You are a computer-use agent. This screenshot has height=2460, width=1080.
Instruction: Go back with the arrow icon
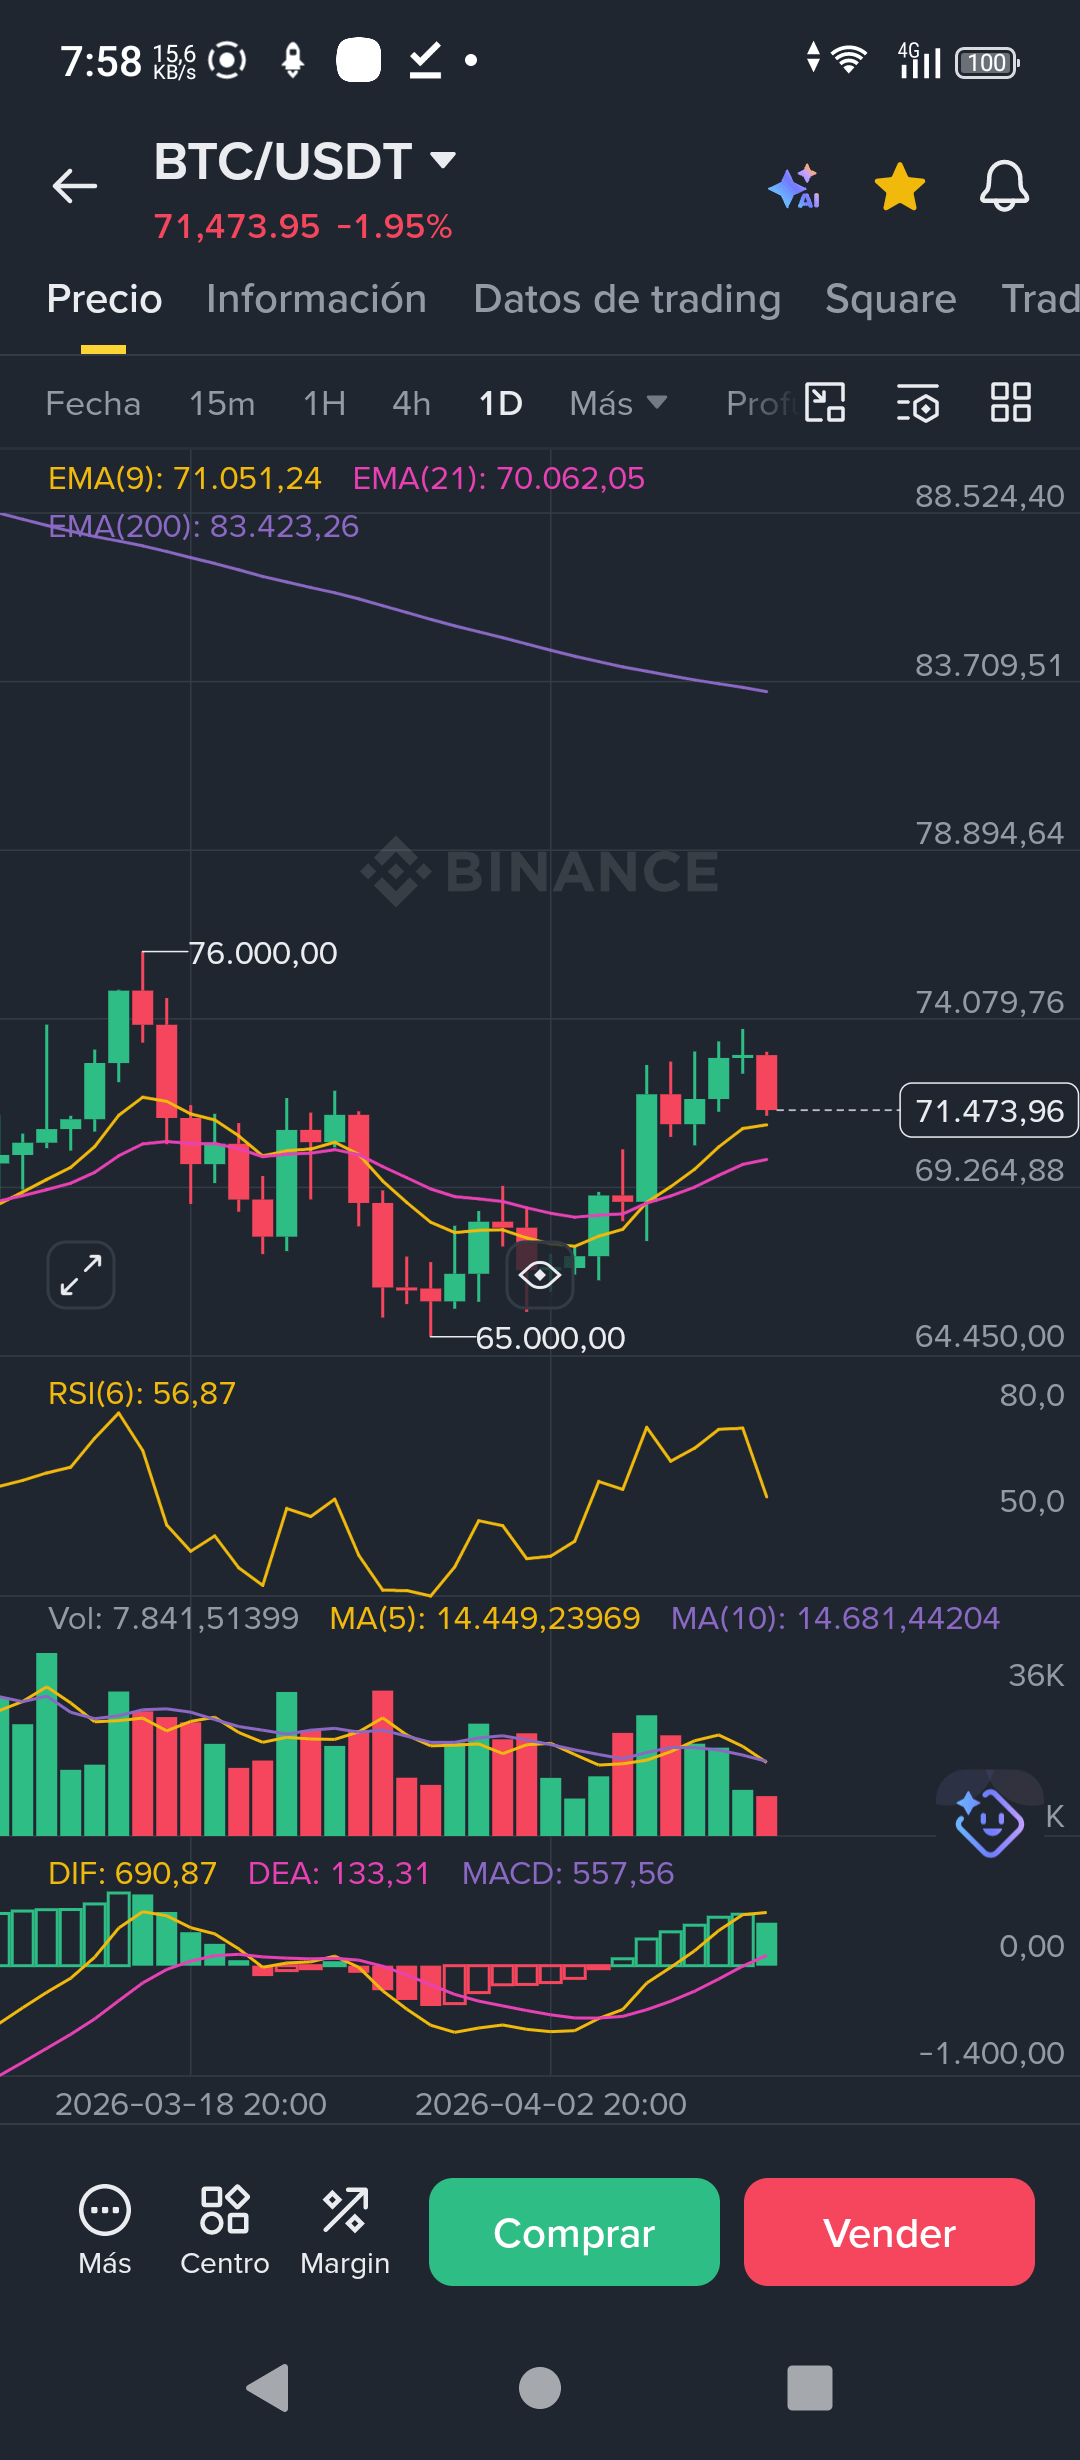tap(75, 186)
